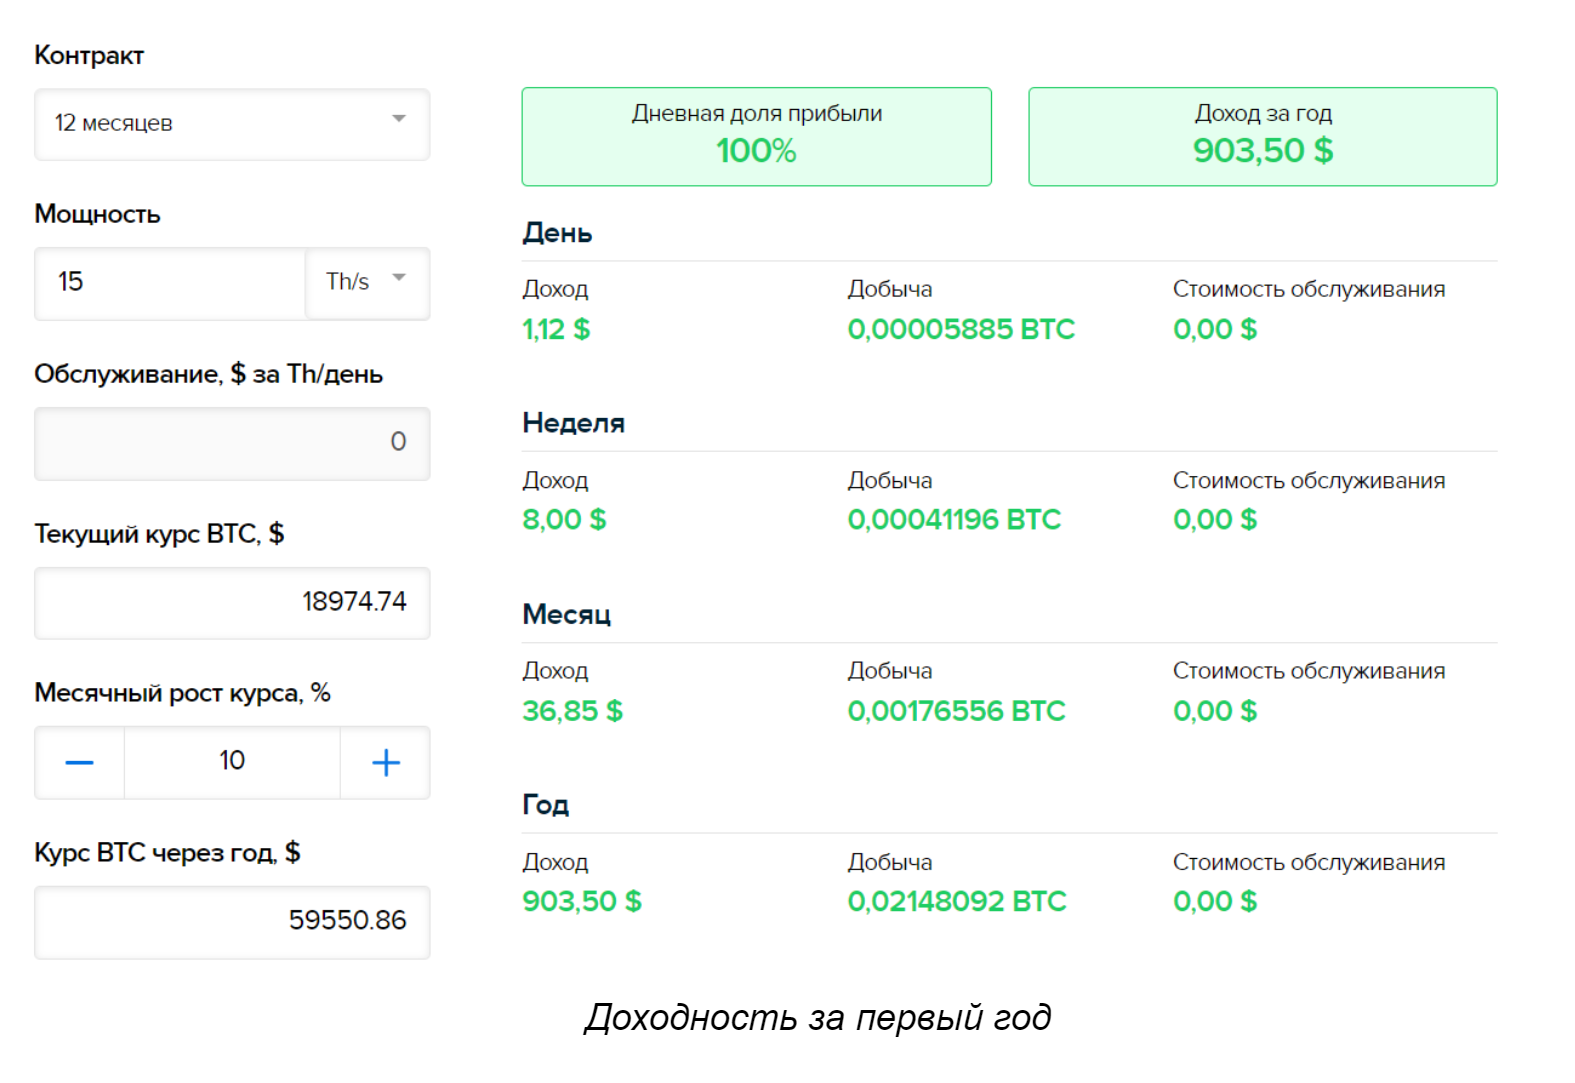Click weekly mining value 0,00041196 BTC
The image size is (1575, 1083).
click(x=954, y=520)
